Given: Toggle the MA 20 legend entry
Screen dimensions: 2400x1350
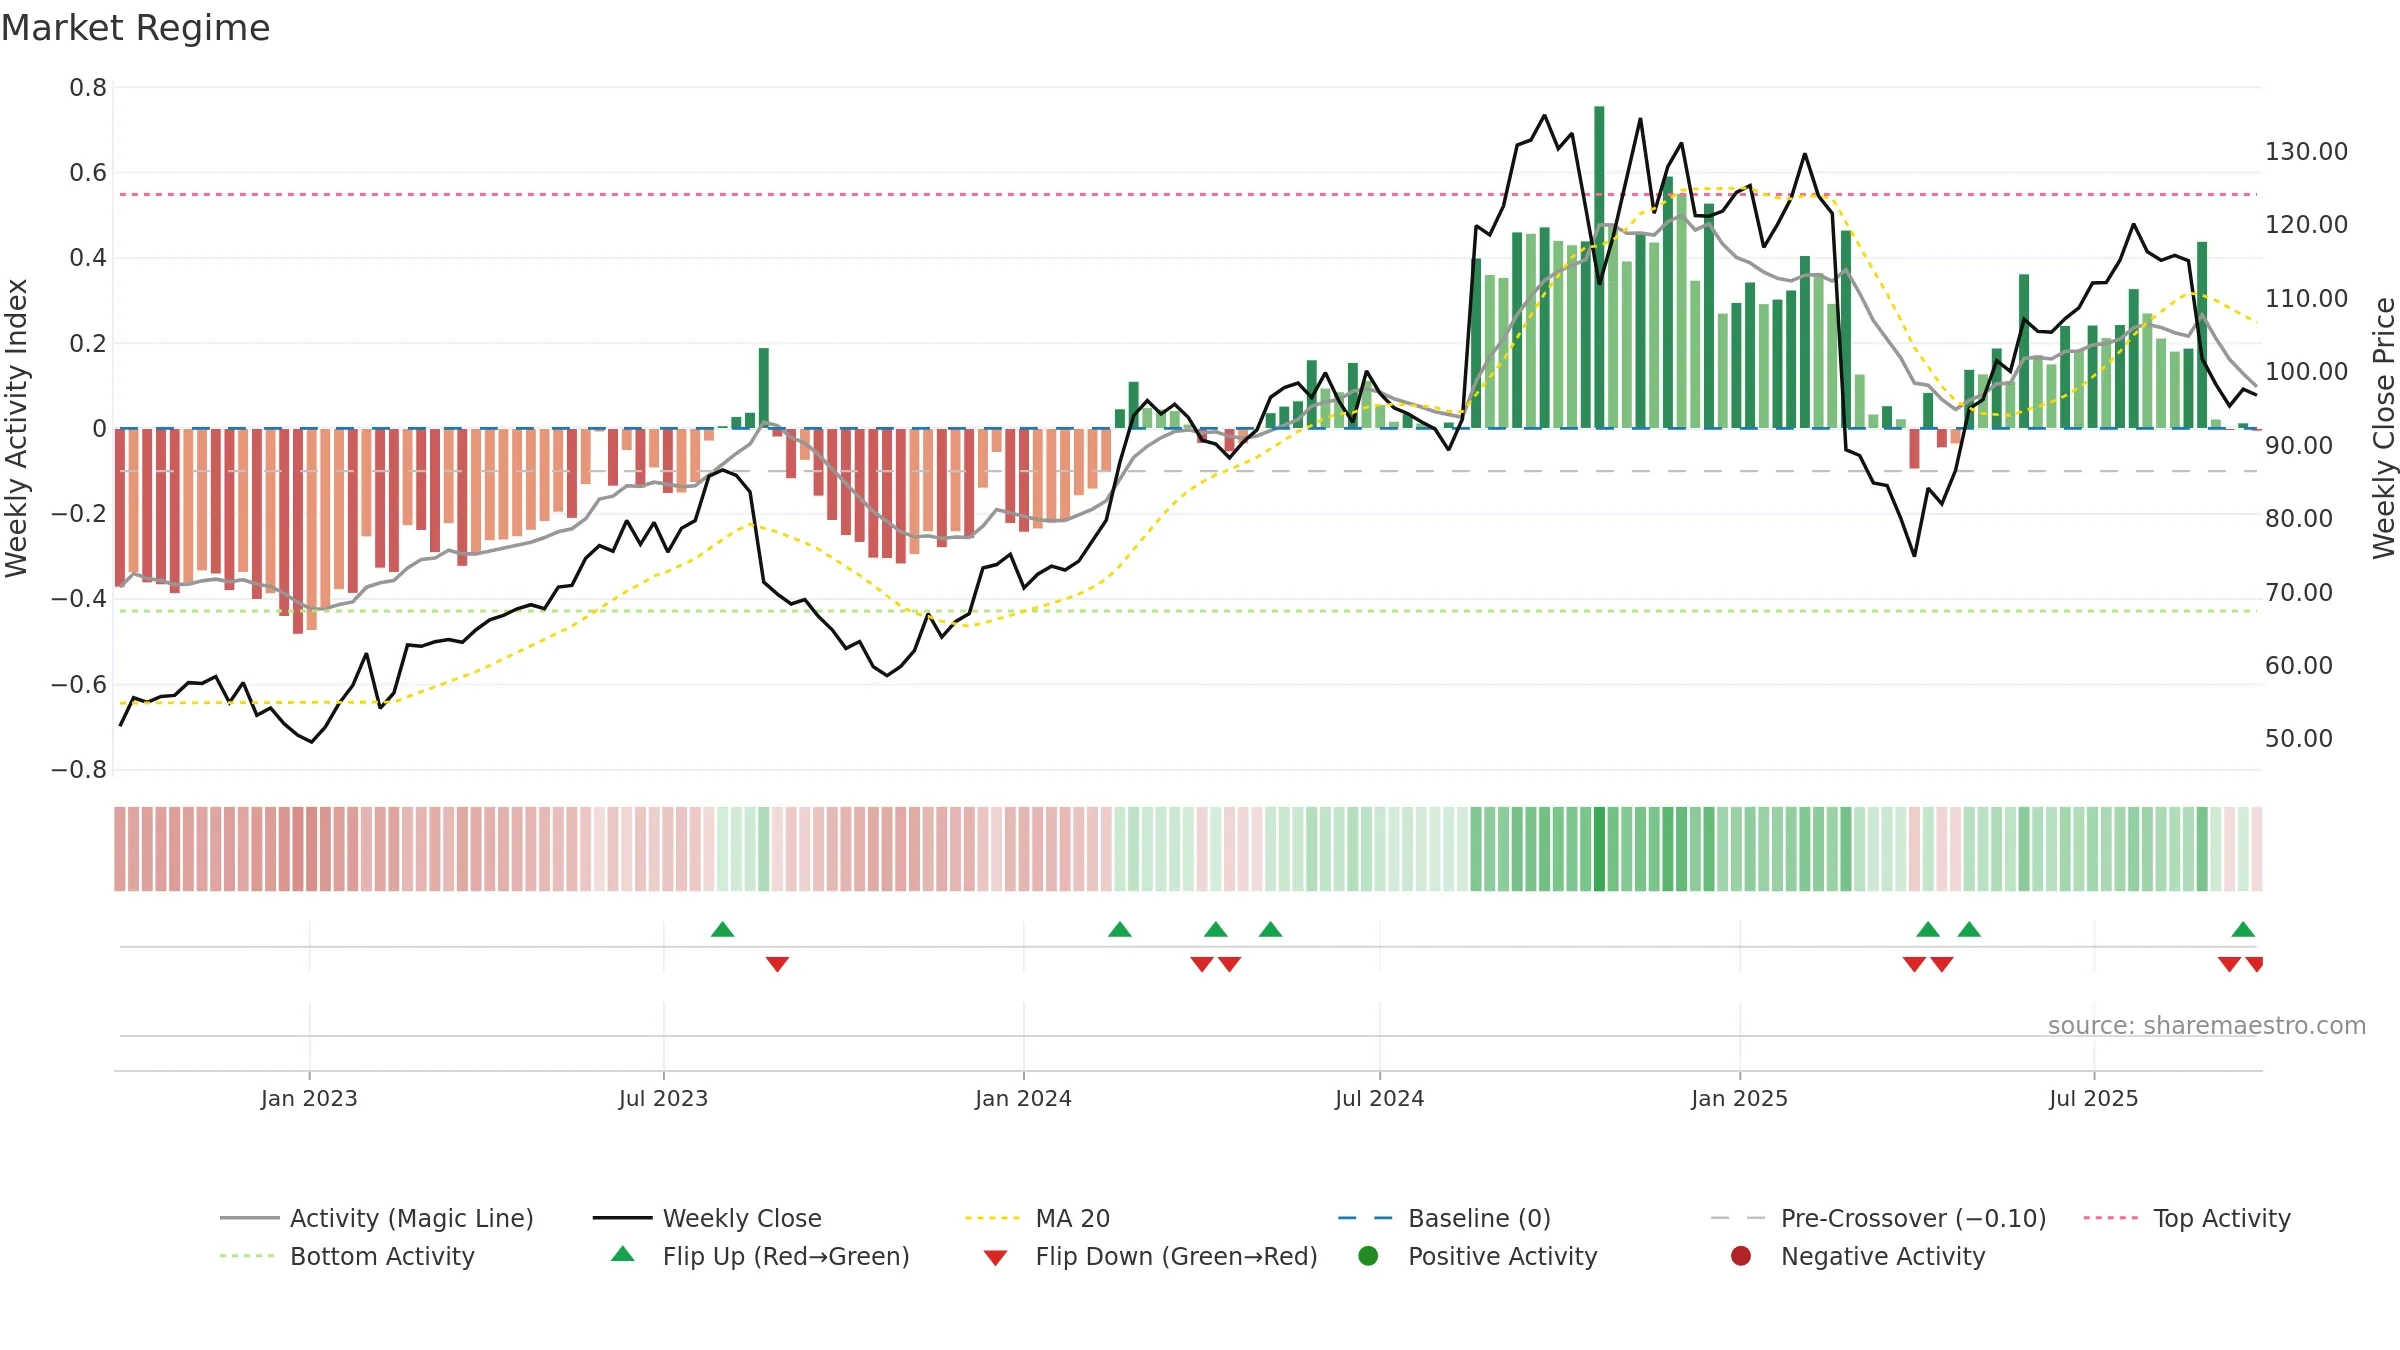Looking at the screenshot, I should tap(1037, 1218).
